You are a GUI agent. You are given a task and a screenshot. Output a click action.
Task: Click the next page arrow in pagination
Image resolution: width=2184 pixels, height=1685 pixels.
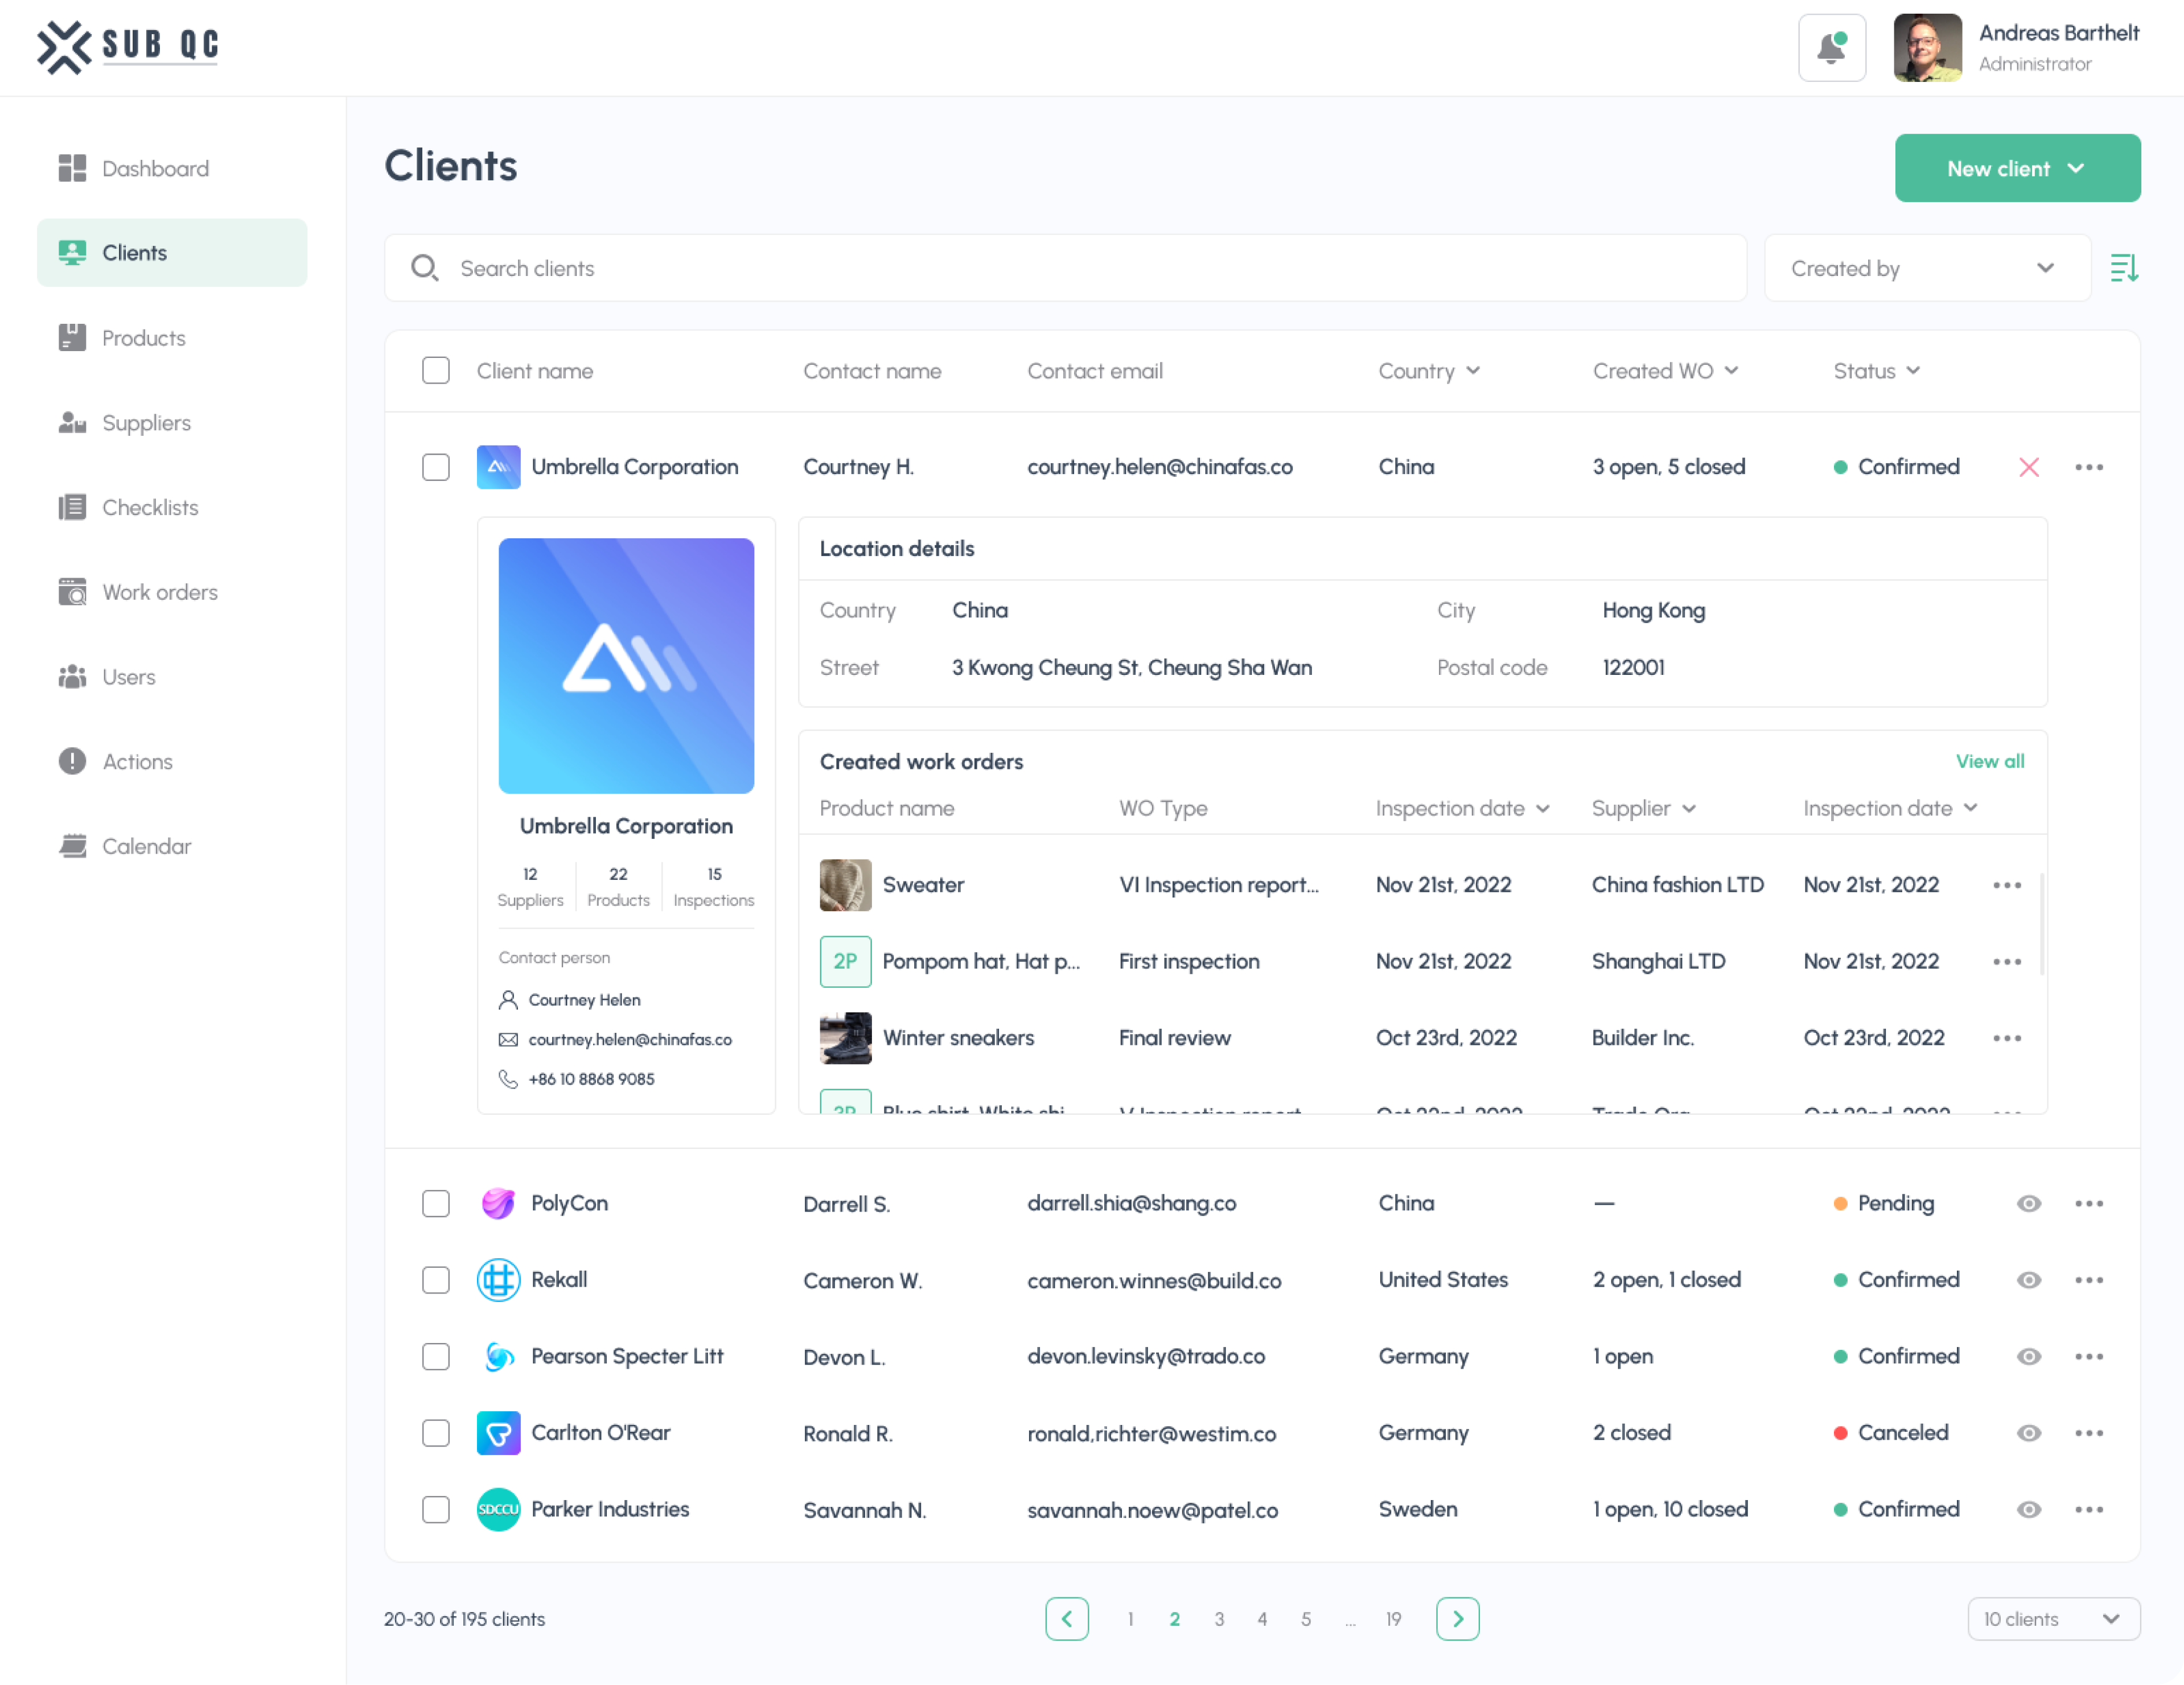point(1457,1618)
